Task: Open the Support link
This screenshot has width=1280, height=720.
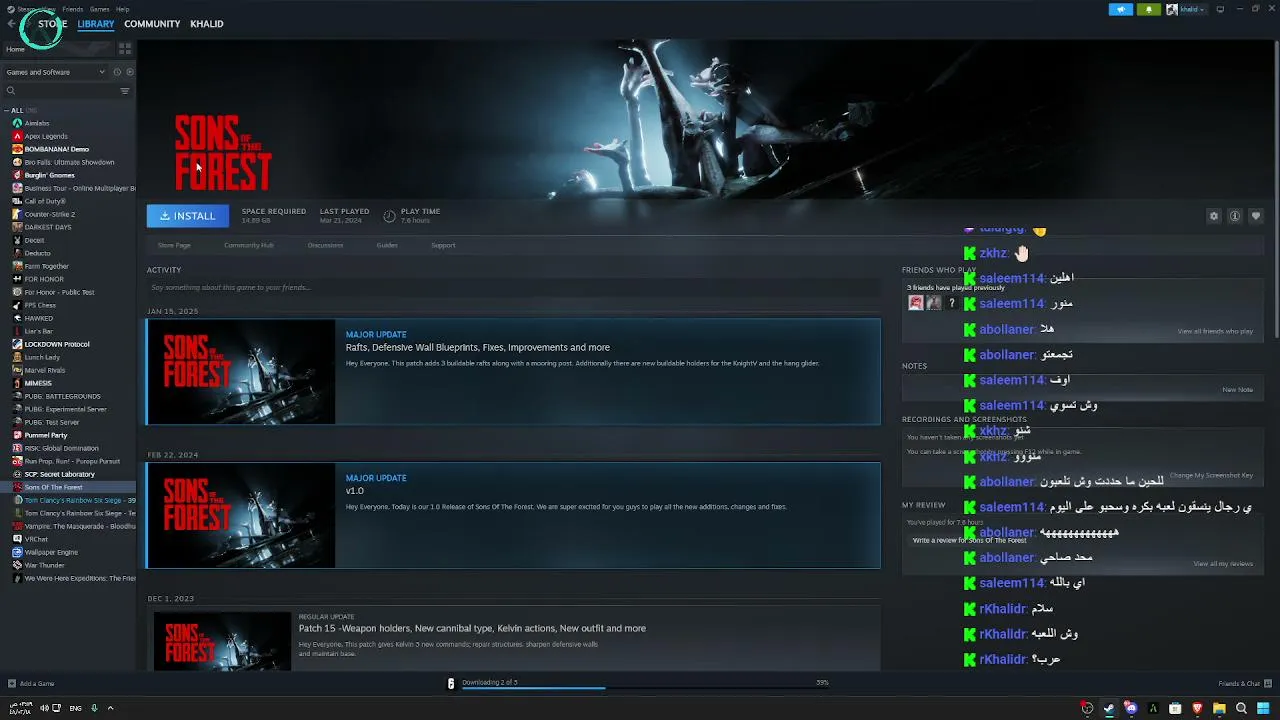Action: (443, 245)
